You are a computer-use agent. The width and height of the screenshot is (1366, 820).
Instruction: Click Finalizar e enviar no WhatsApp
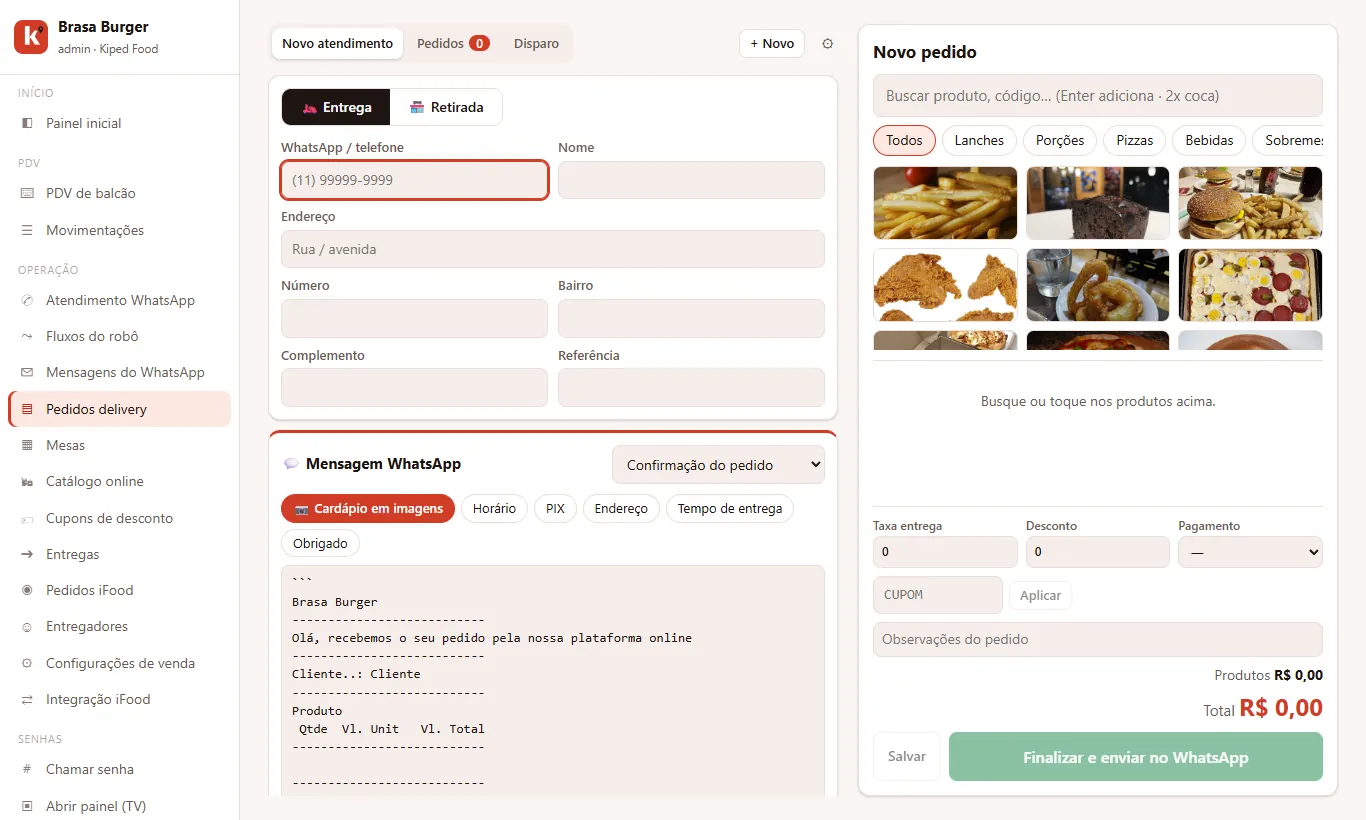pyautogui.click(x=1135, y=757)
